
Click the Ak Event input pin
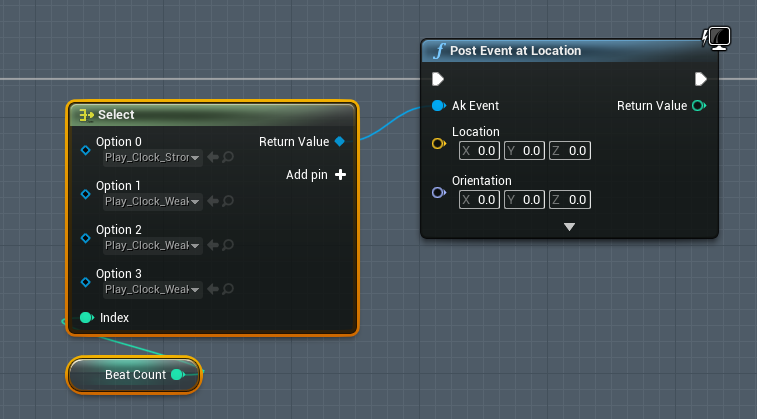tap(438, 105)
